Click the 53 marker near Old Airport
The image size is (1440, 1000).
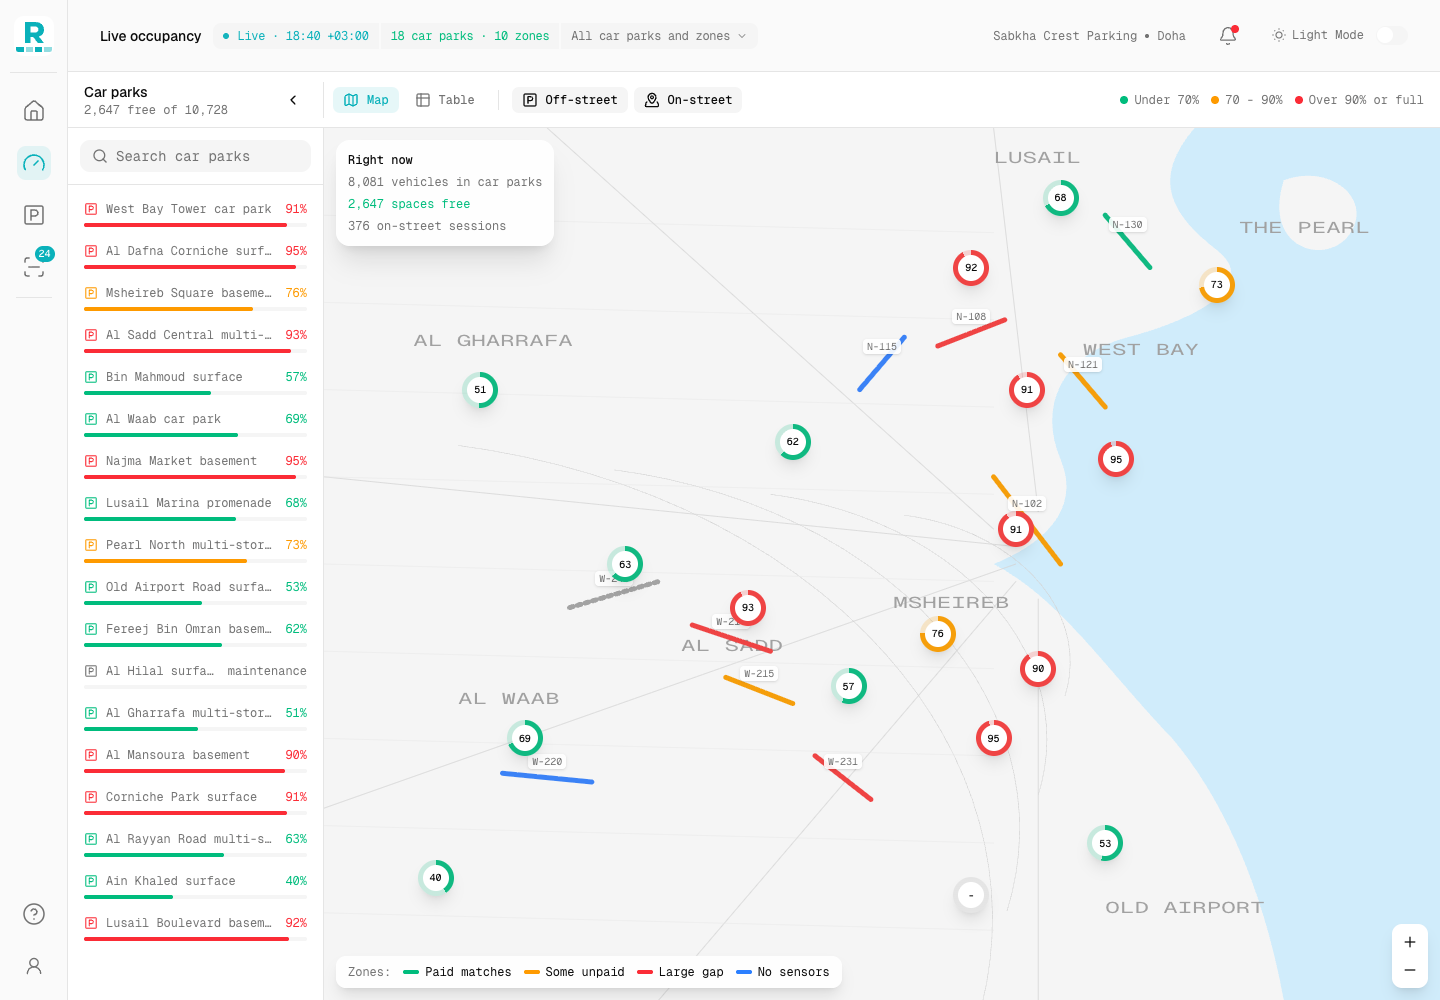tap(1105, 844)
